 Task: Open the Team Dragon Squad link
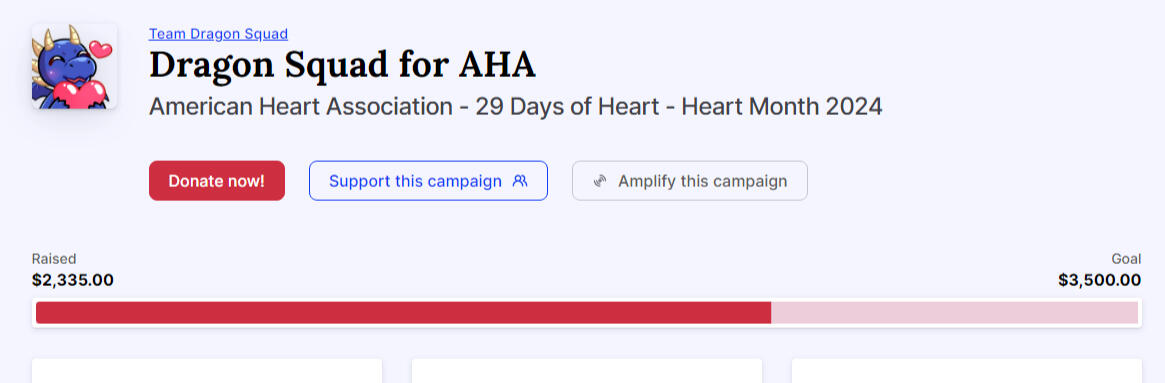[x=218, y=33]
